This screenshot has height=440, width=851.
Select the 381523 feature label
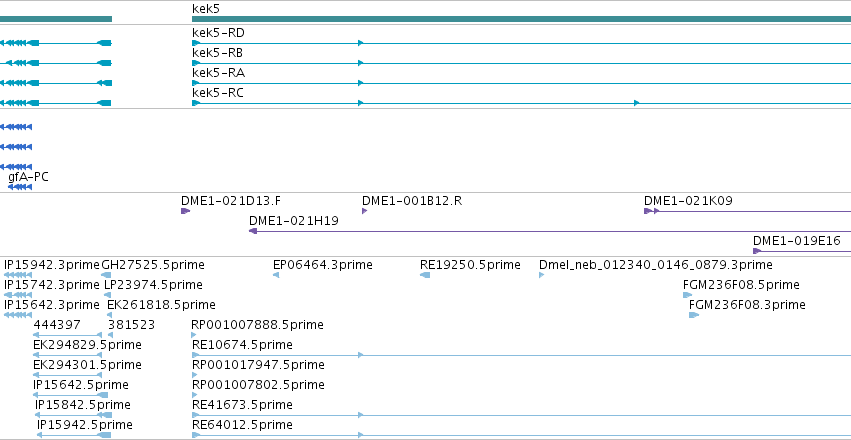coord(131,325)
